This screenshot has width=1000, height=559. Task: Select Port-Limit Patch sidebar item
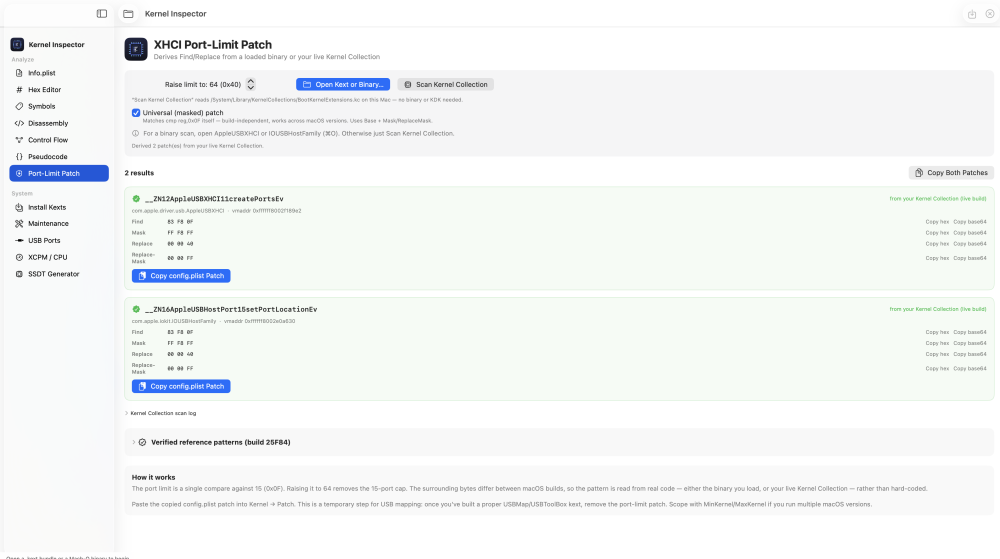(59, 173)
